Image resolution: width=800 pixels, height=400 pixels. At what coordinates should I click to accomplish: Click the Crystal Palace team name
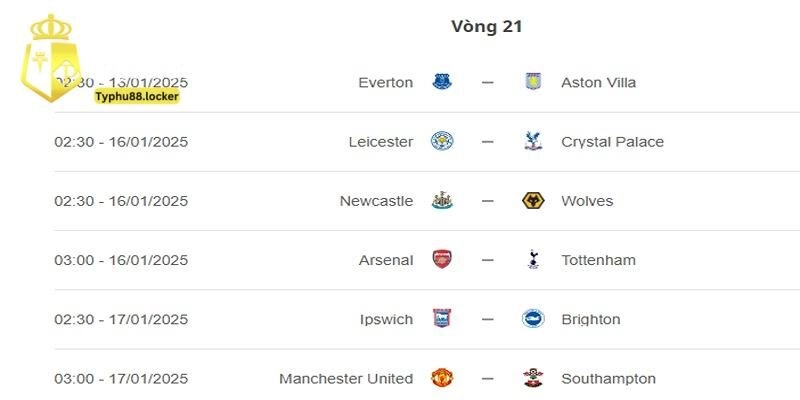click(x=613, y=141)
